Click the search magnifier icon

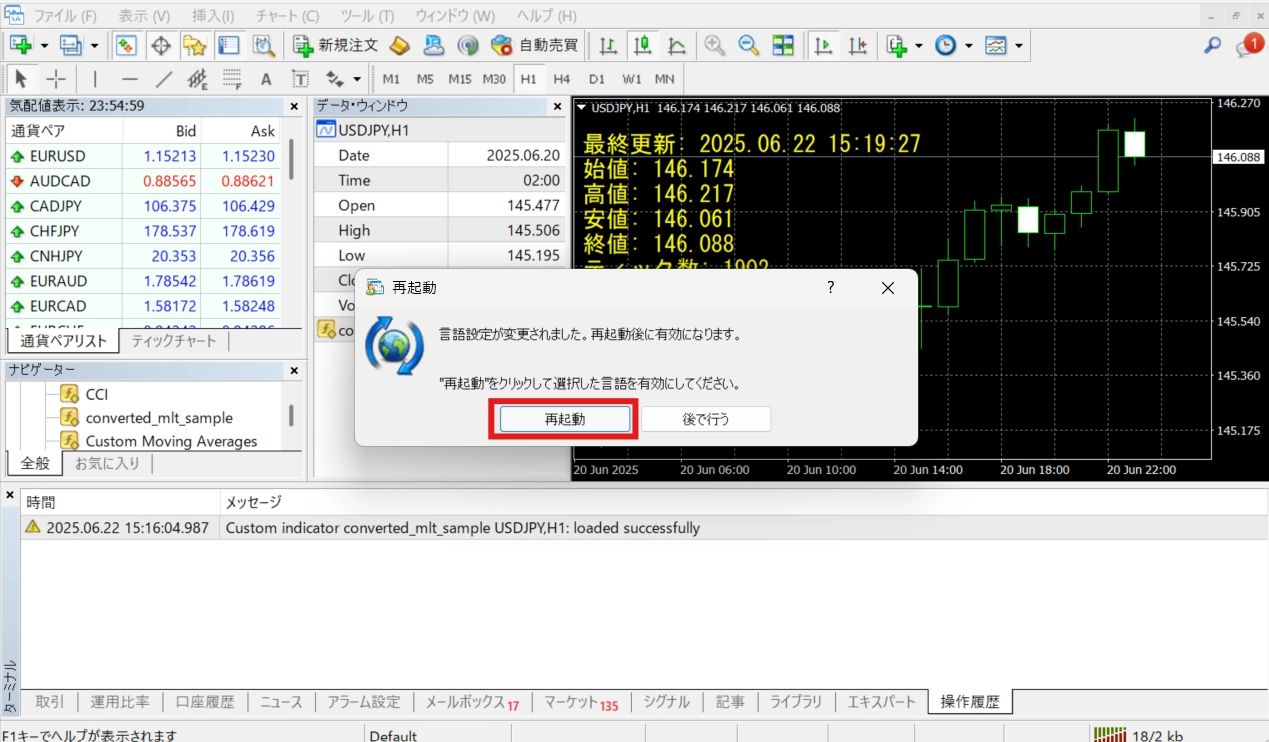click(1212, 45)
